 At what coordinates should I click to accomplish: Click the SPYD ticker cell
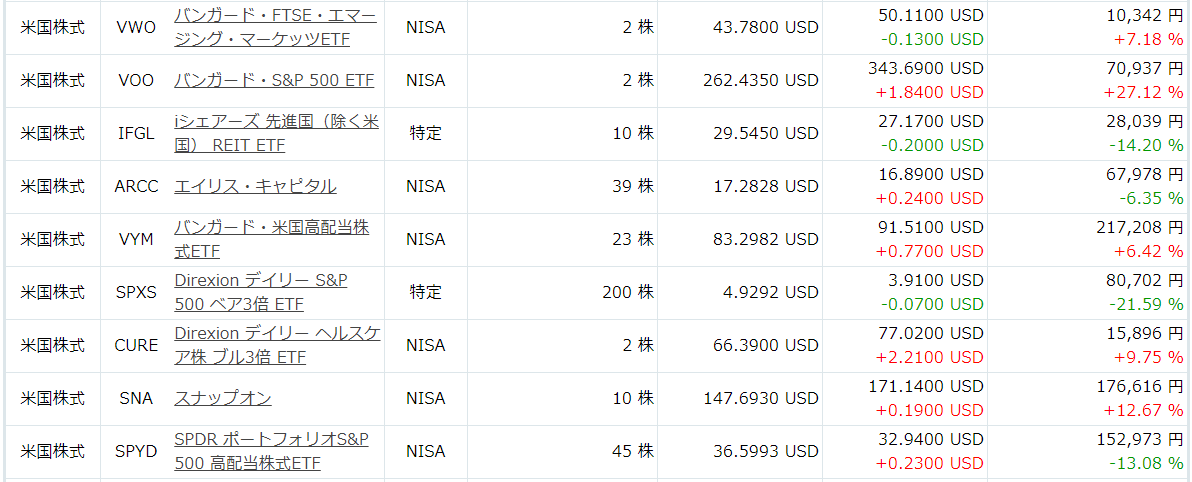137,452
